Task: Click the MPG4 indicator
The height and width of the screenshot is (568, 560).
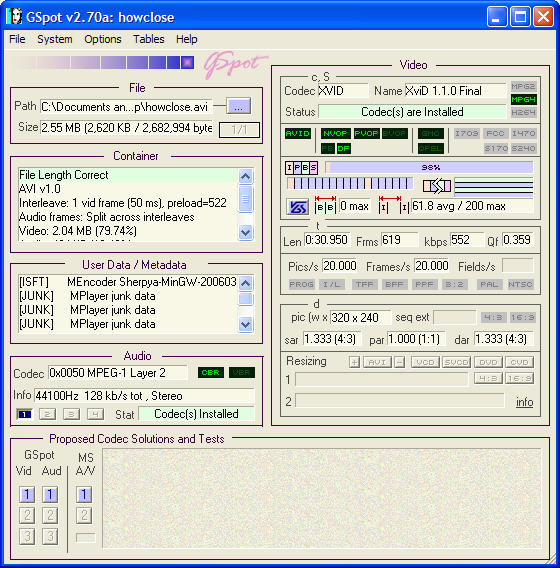Action: point(523,99)
